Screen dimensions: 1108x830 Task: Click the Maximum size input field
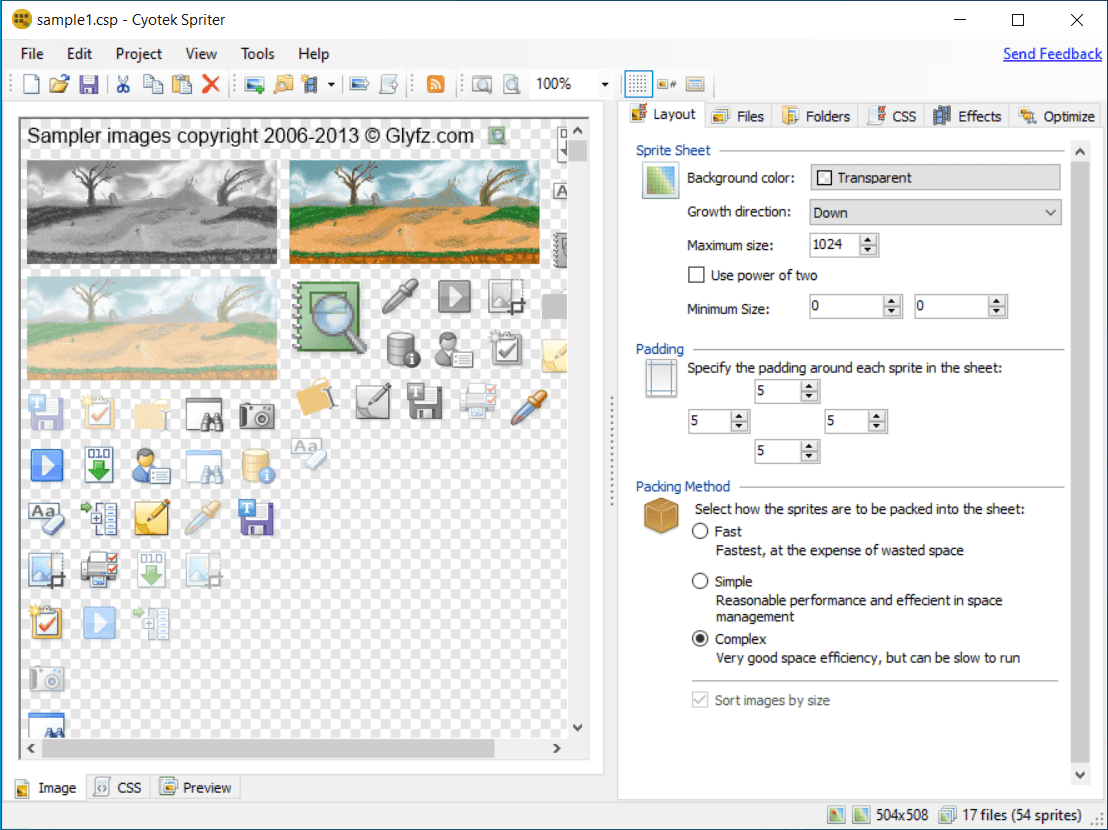pos(835,245)
